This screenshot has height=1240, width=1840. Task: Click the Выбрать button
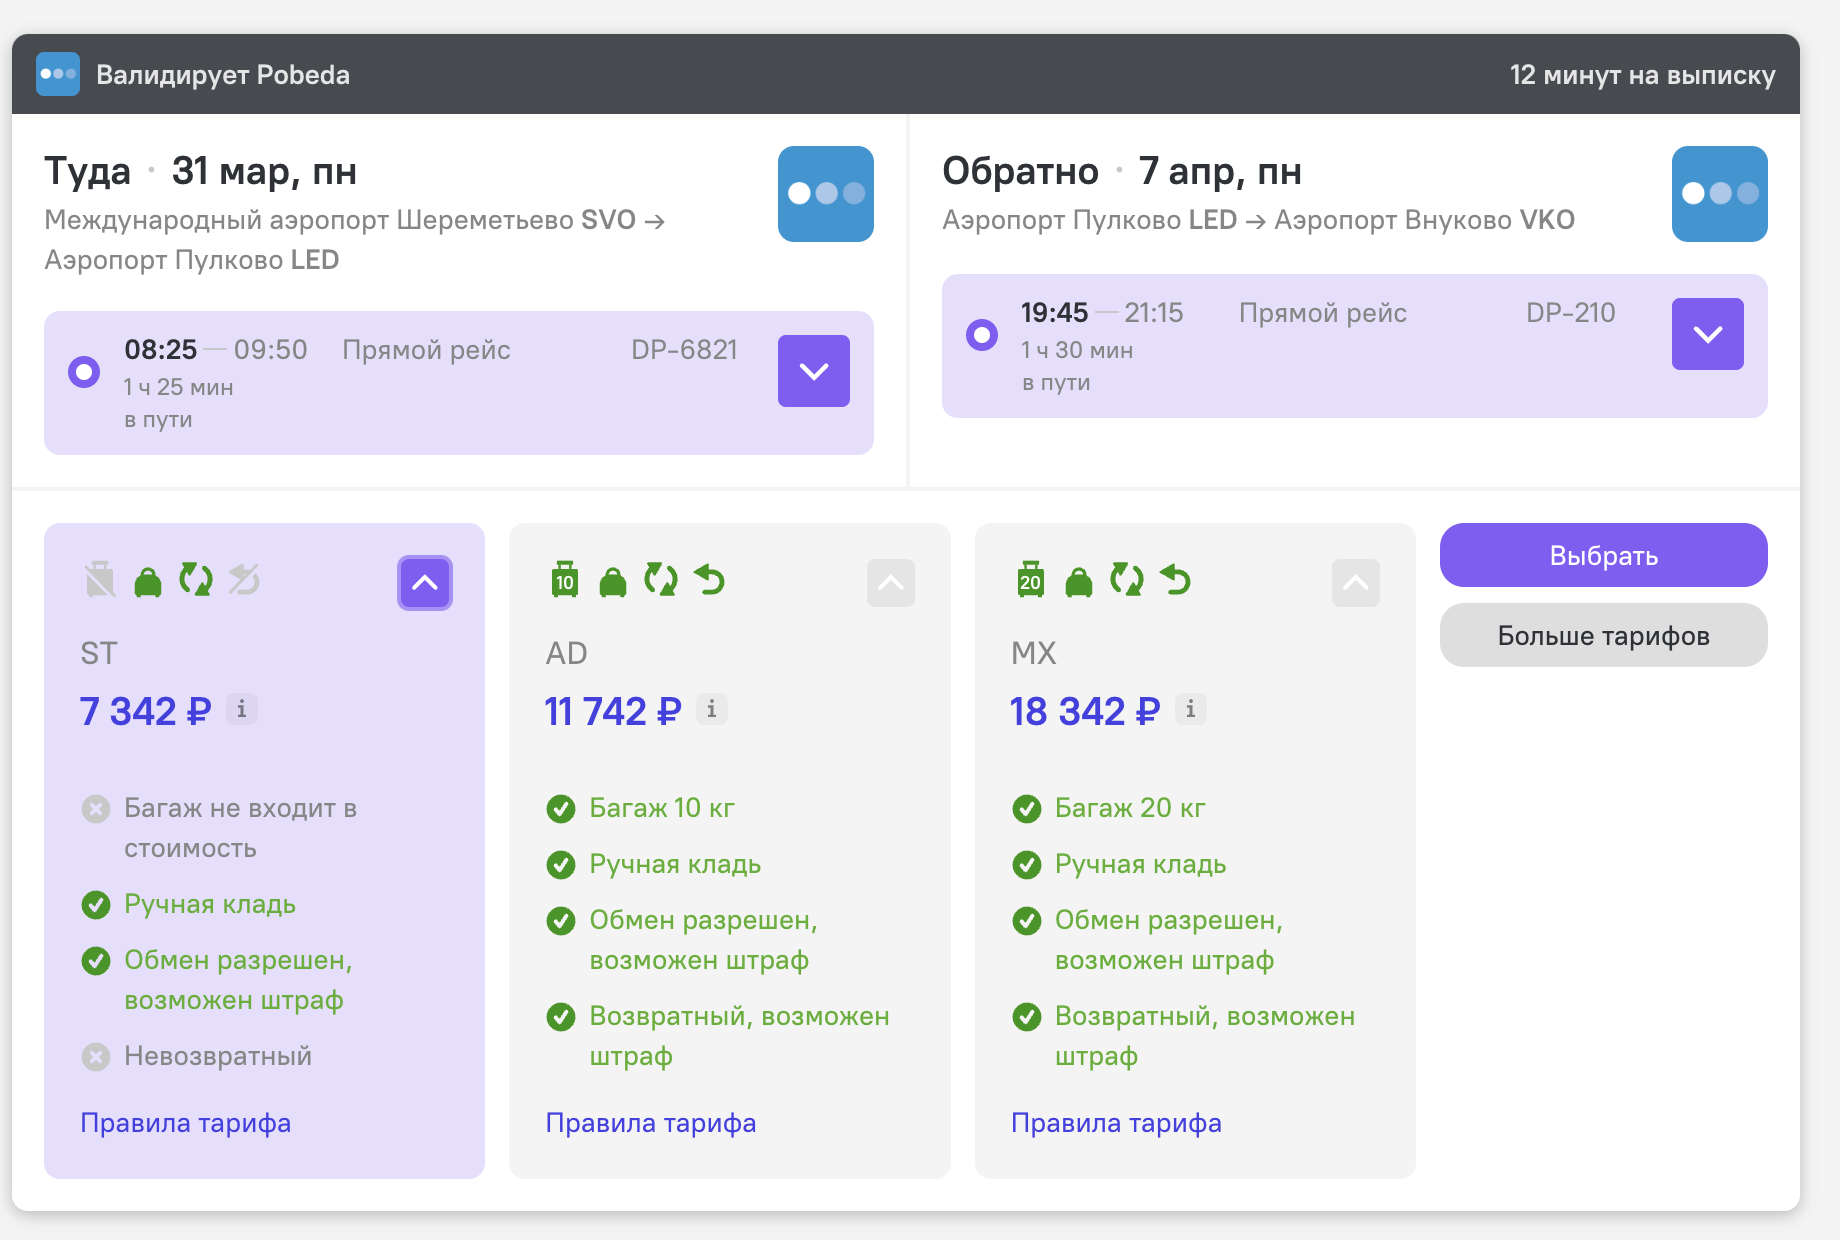1604,555
